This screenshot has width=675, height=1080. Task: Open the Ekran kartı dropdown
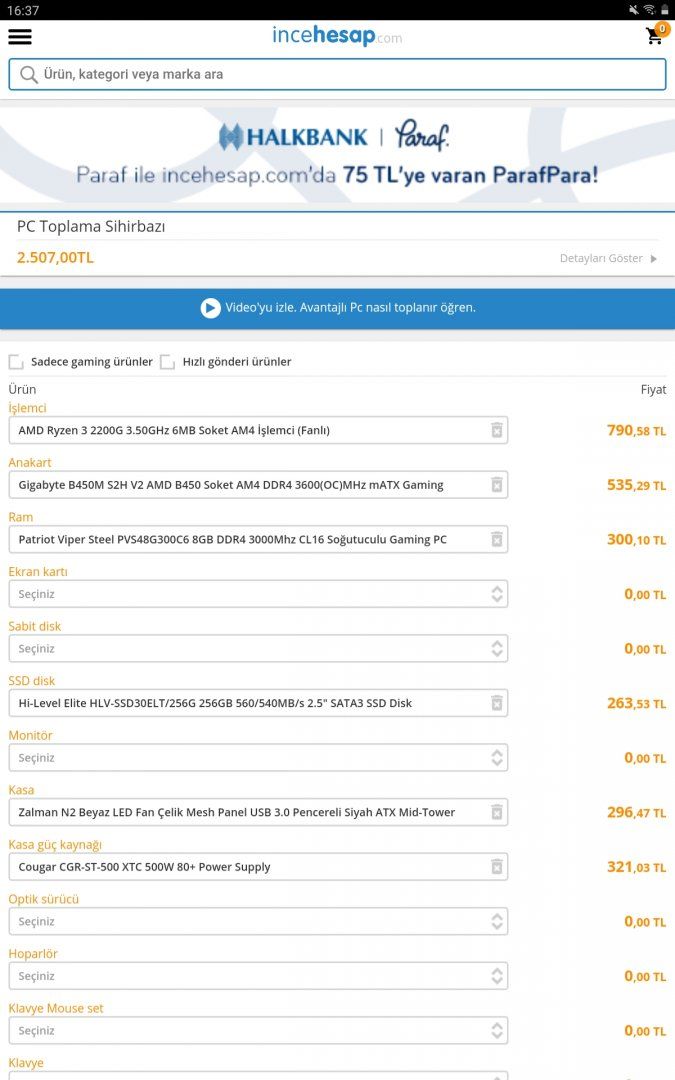click(258, 594)
